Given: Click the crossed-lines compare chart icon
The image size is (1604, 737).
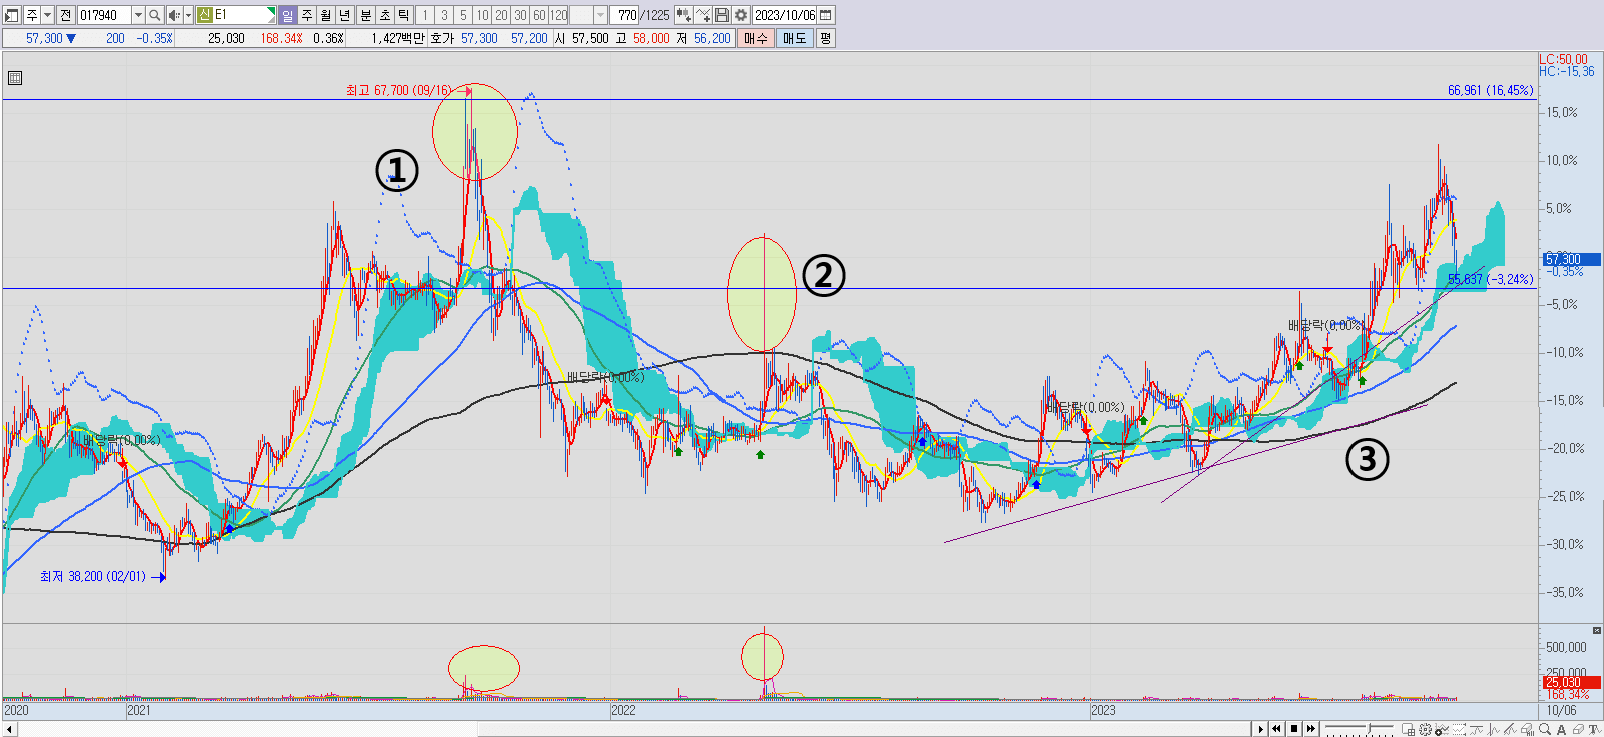Looking at the screenshot, I should (x=703, y=15).
